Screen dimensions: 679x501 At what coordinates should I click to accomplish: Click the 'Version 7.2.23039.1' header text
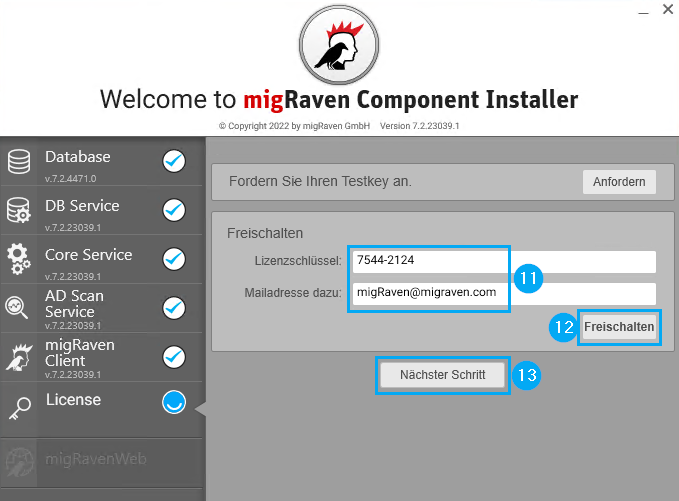(420, 126)
